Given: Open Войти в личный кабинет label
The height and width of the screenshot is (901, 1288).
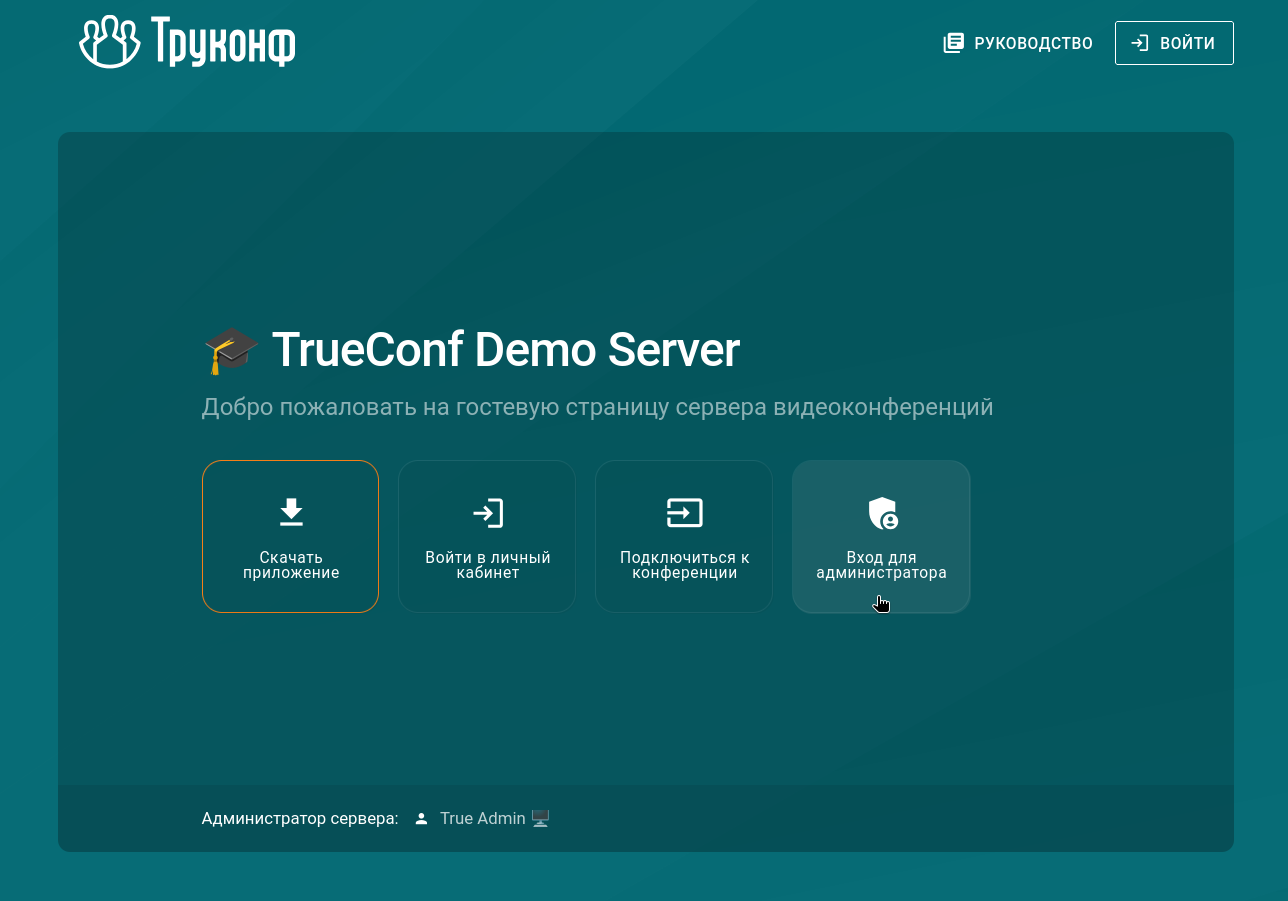Looking at the screenshot, I should 487,565.
